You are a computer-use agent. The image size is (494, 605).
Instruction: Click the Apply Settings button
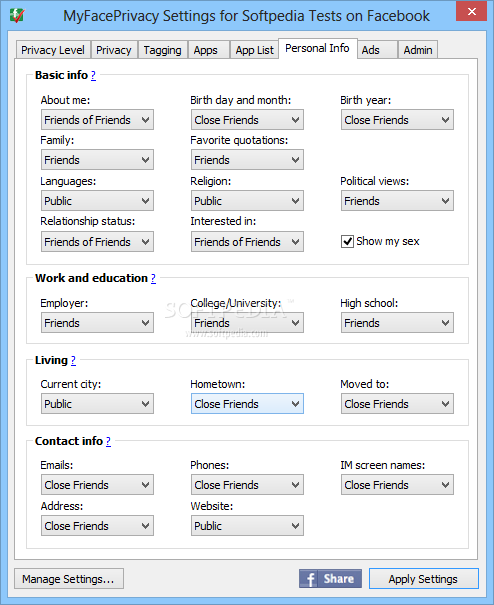point(423,578)
